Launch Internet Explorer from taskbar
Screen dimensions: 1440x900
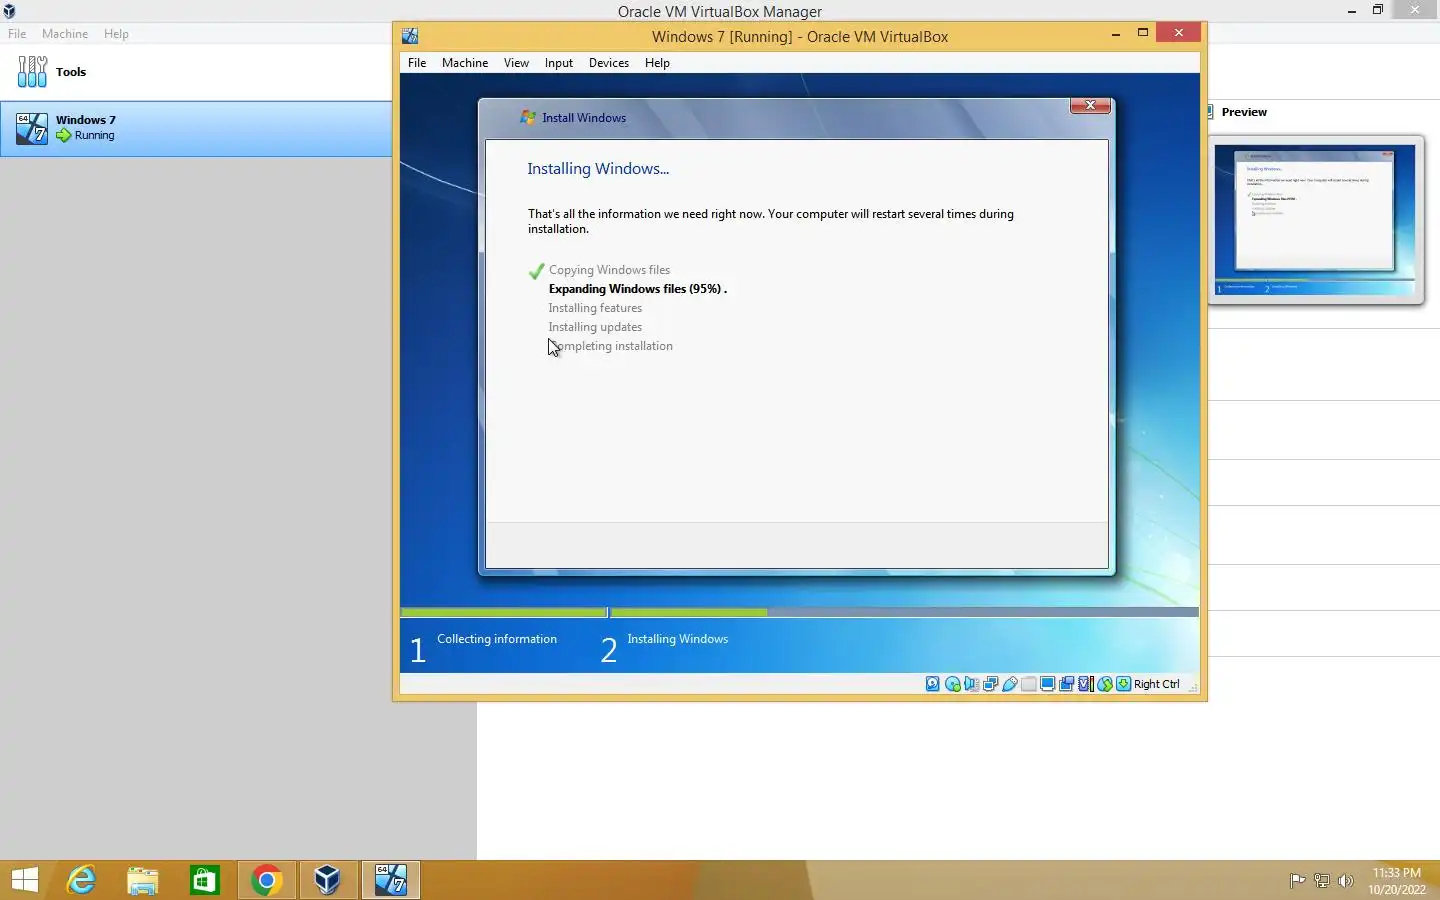point(81,880)
